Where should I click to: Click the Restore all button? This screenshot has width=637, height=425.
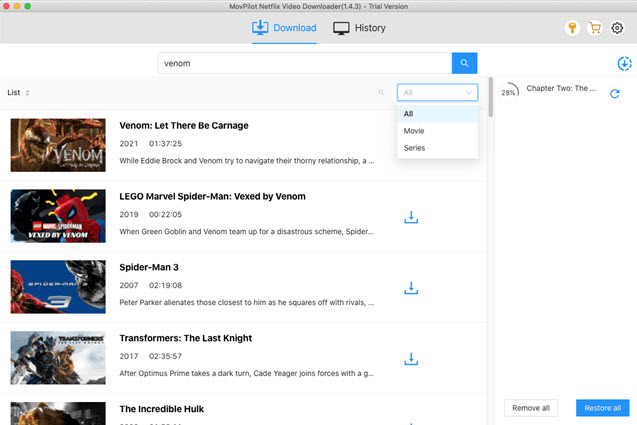coord(602,408)
